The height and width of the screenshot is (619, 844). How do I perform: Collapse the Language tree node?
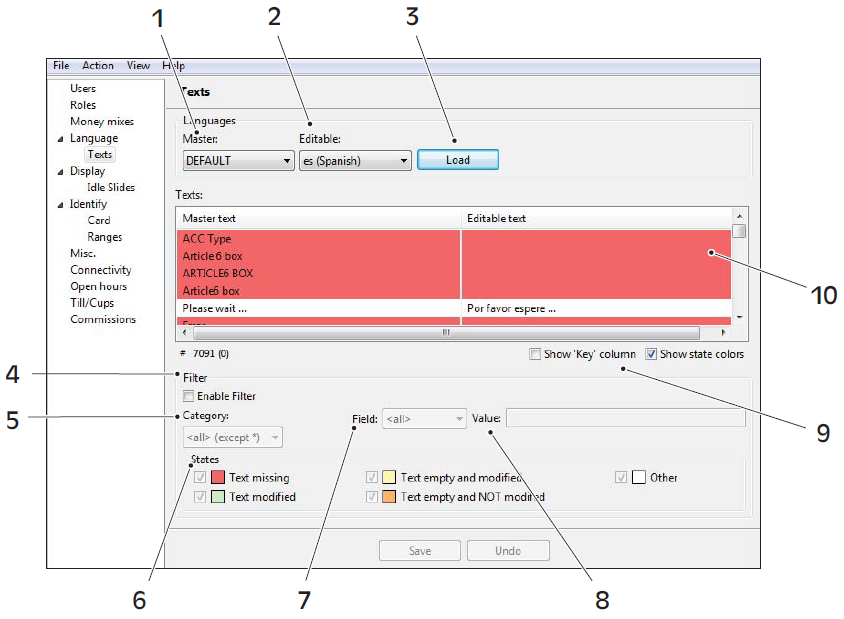60,139
